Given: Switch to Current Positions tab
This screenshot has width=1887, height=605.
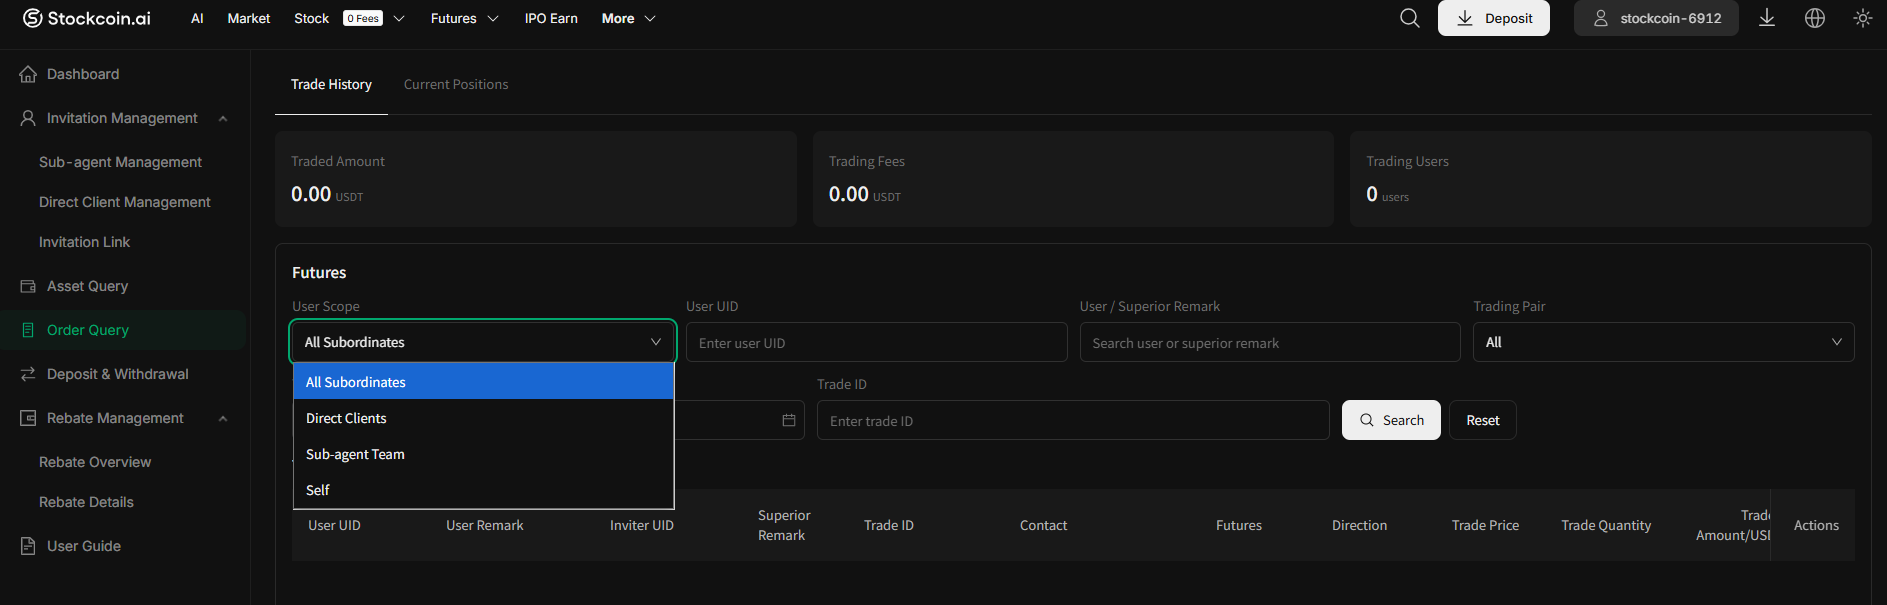Looking at the screenshot, I should click(x=456, y=84).
